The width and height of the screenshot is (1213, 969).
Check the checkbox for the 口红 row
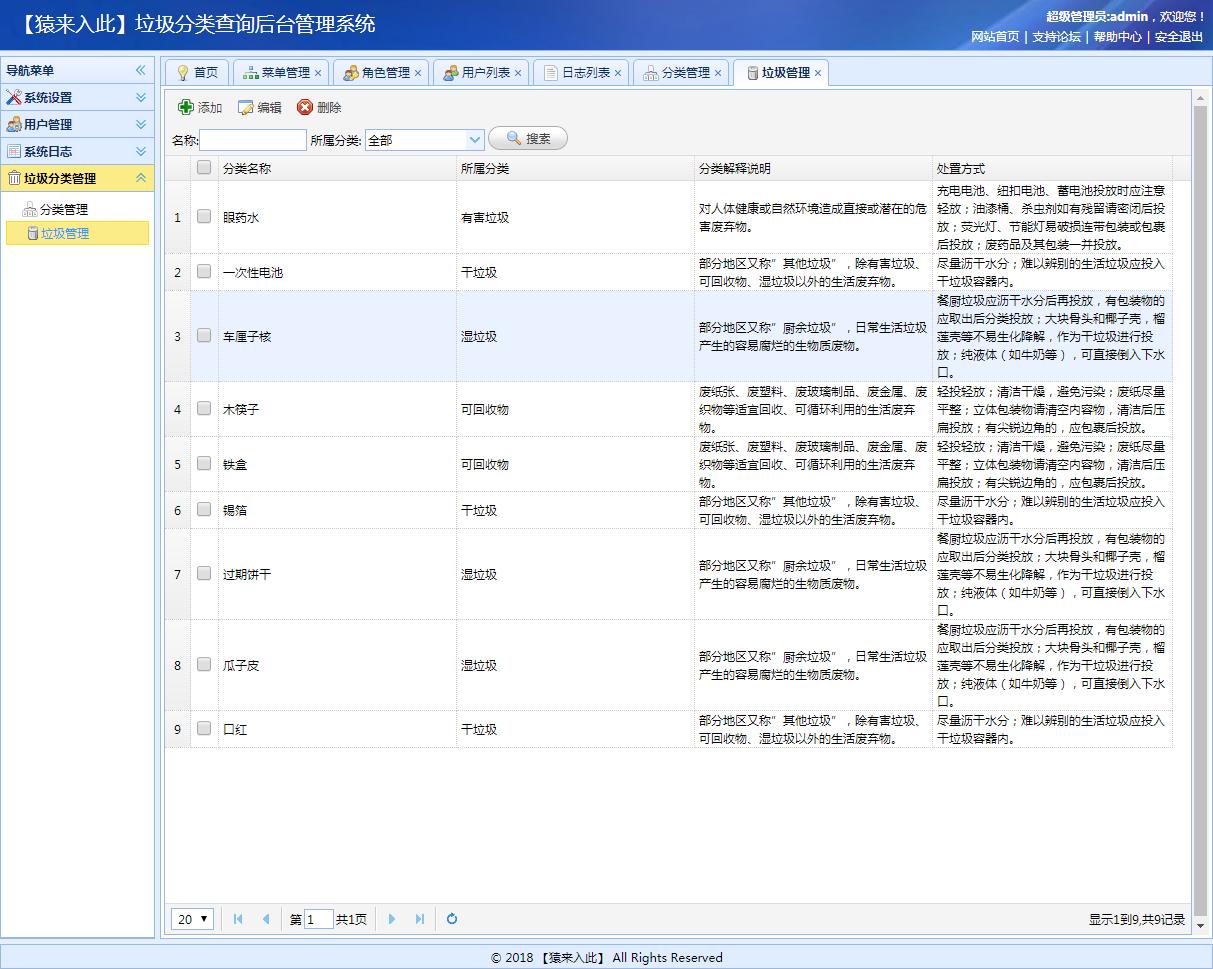[205, 729]
